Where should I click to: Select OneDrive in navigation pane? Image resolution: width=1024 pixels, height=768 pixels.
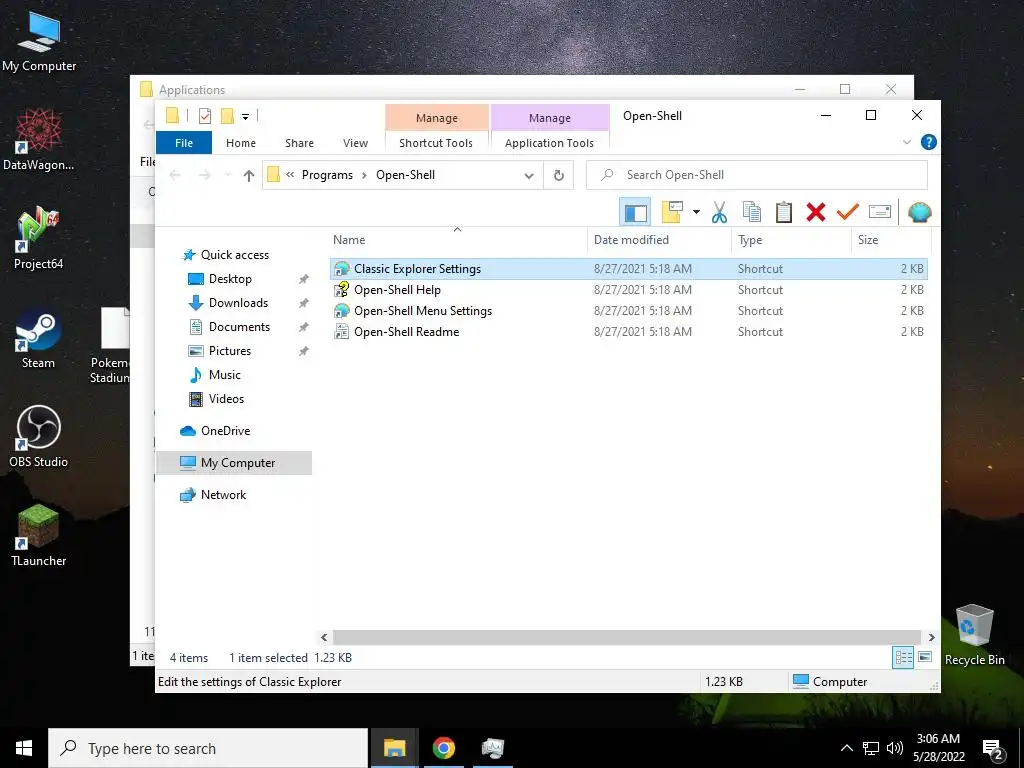point(225,431)
